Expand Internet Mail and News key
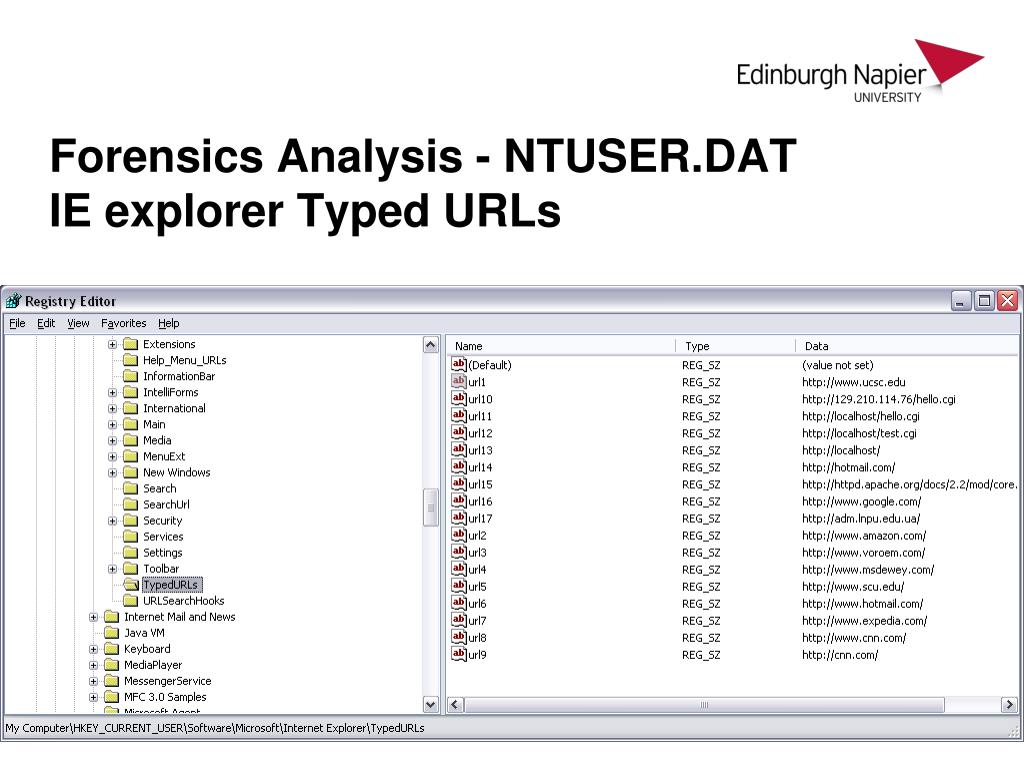1024x768 pixels. [93, 617]
